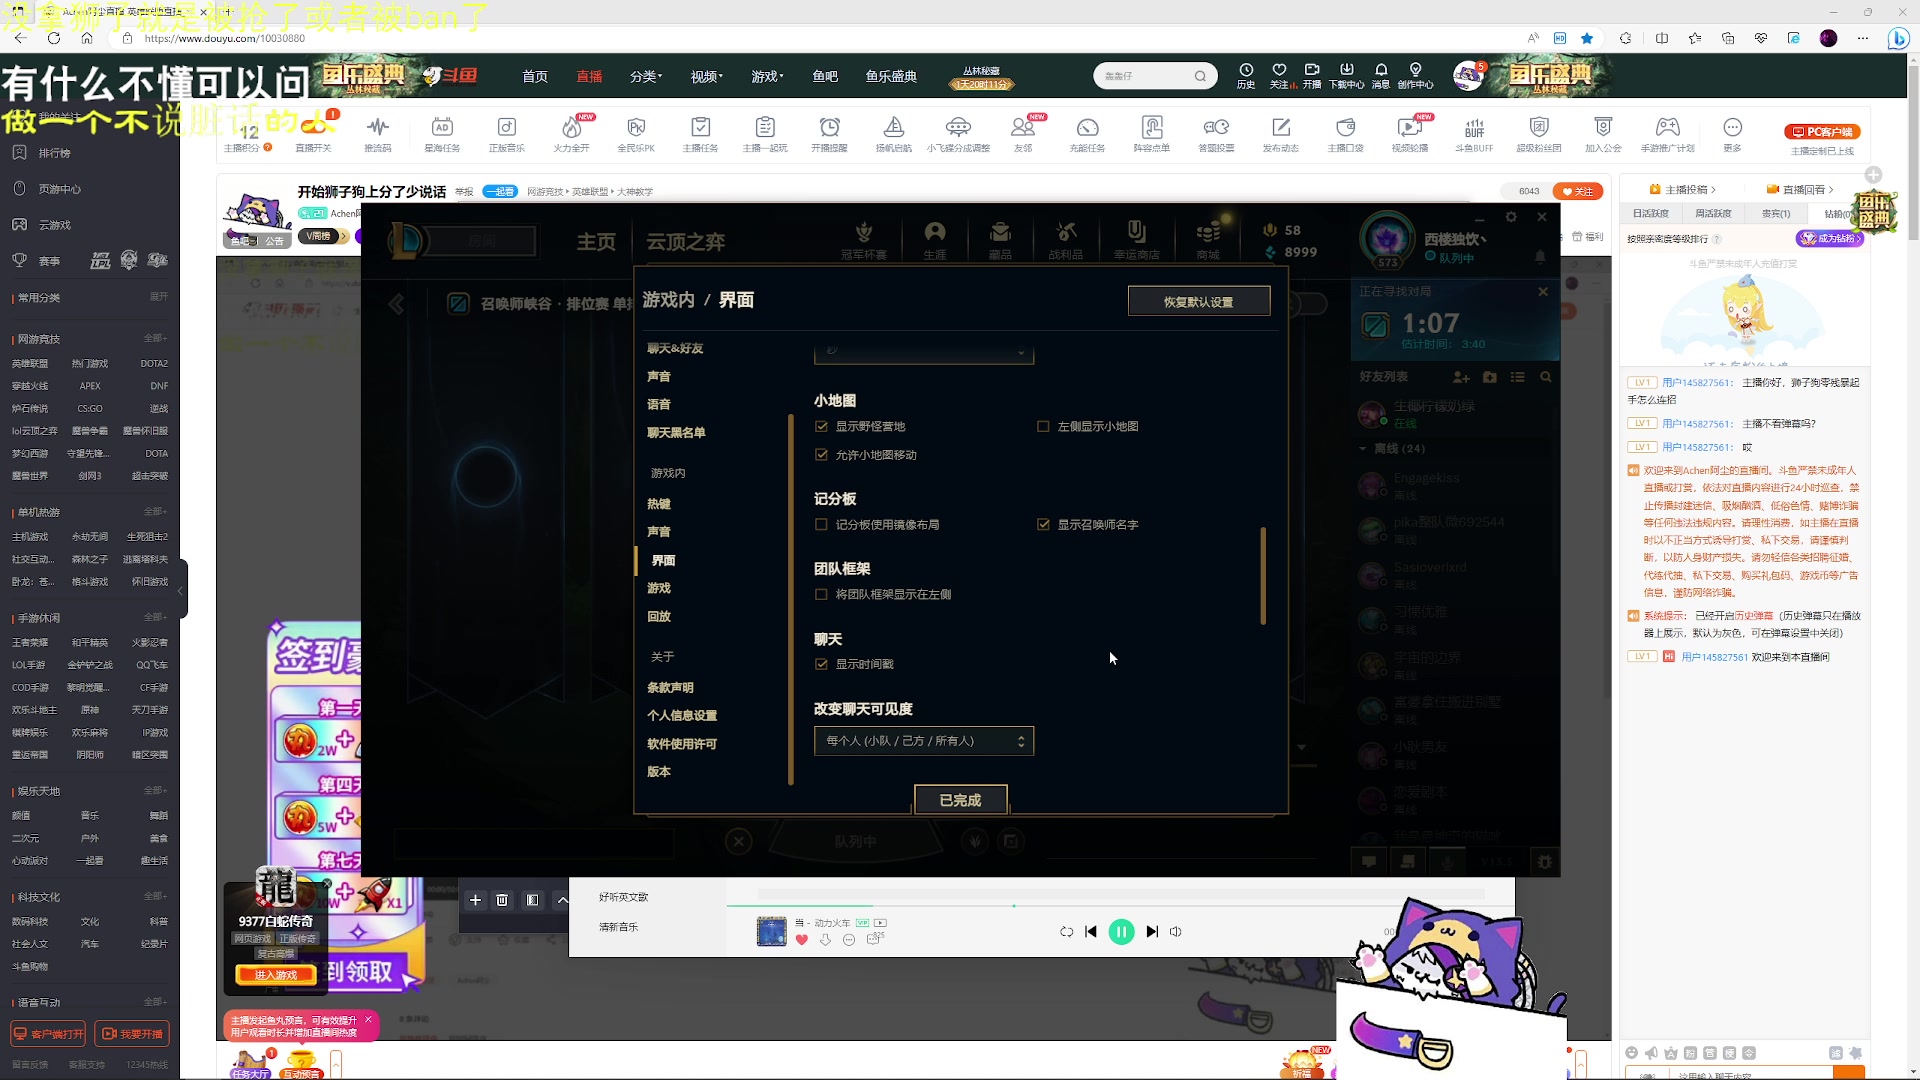The width and height of the screenshot is (1920, 1080).
Task: Select 回放 in settings sidebar
Action: (659, 616)
